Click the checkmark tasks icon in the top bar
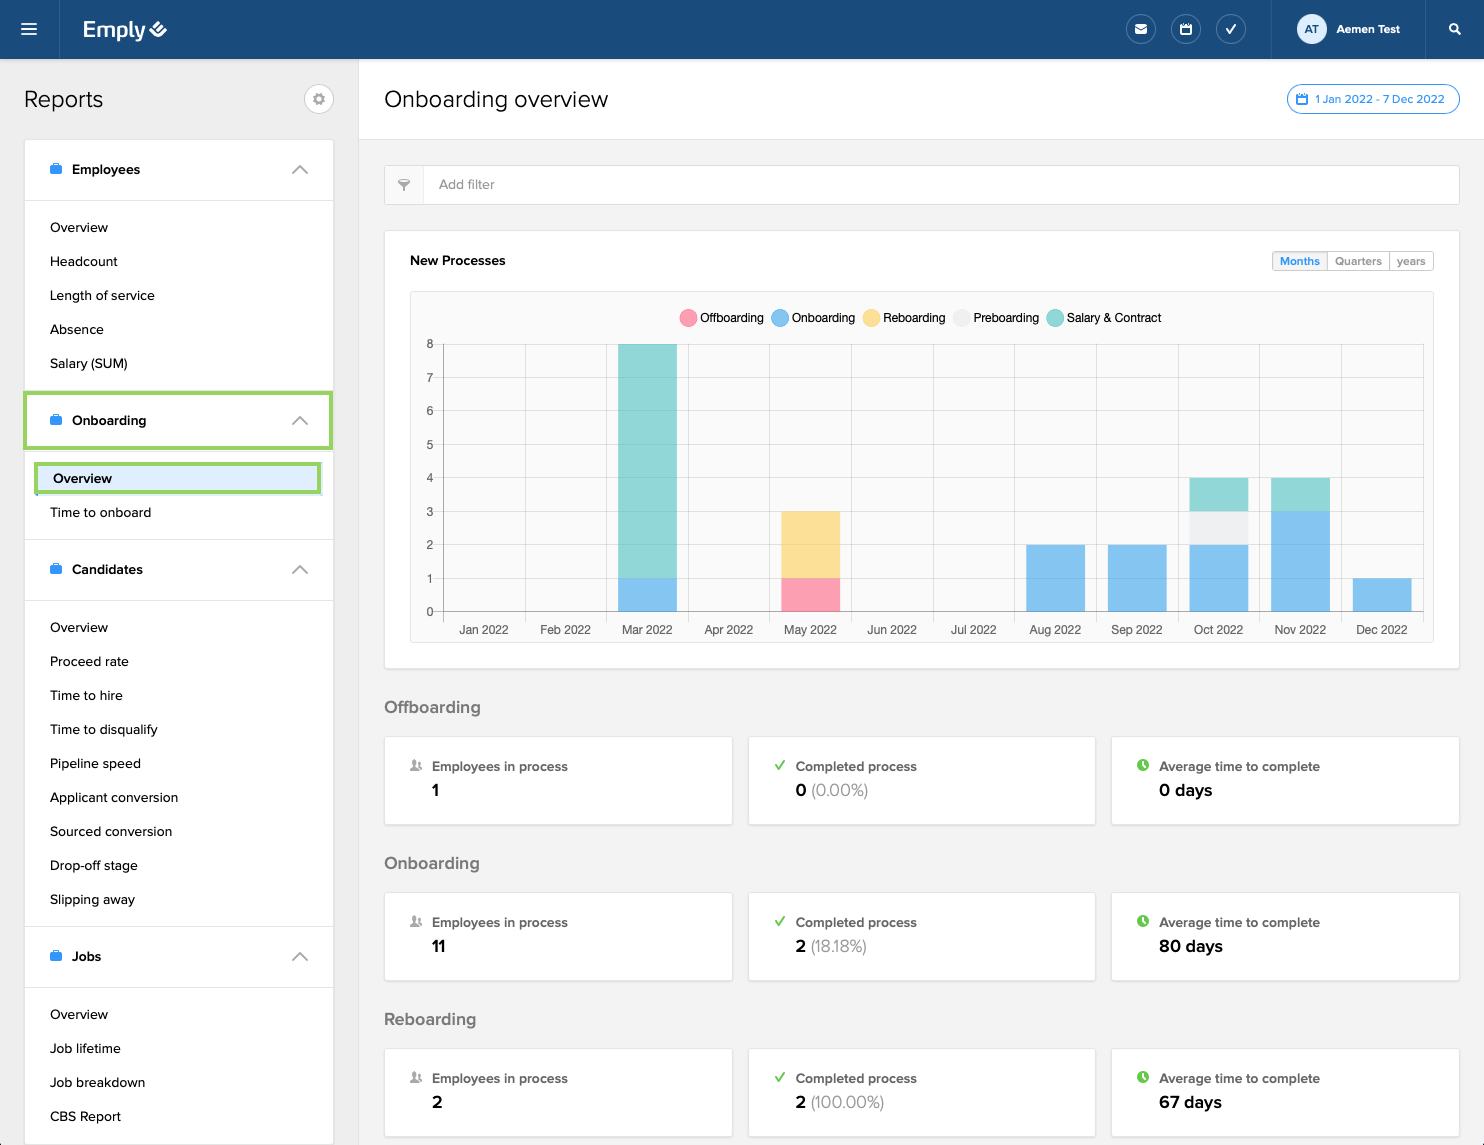Viewport: 1484px width, 1145px height. (x=1231, y=29)
